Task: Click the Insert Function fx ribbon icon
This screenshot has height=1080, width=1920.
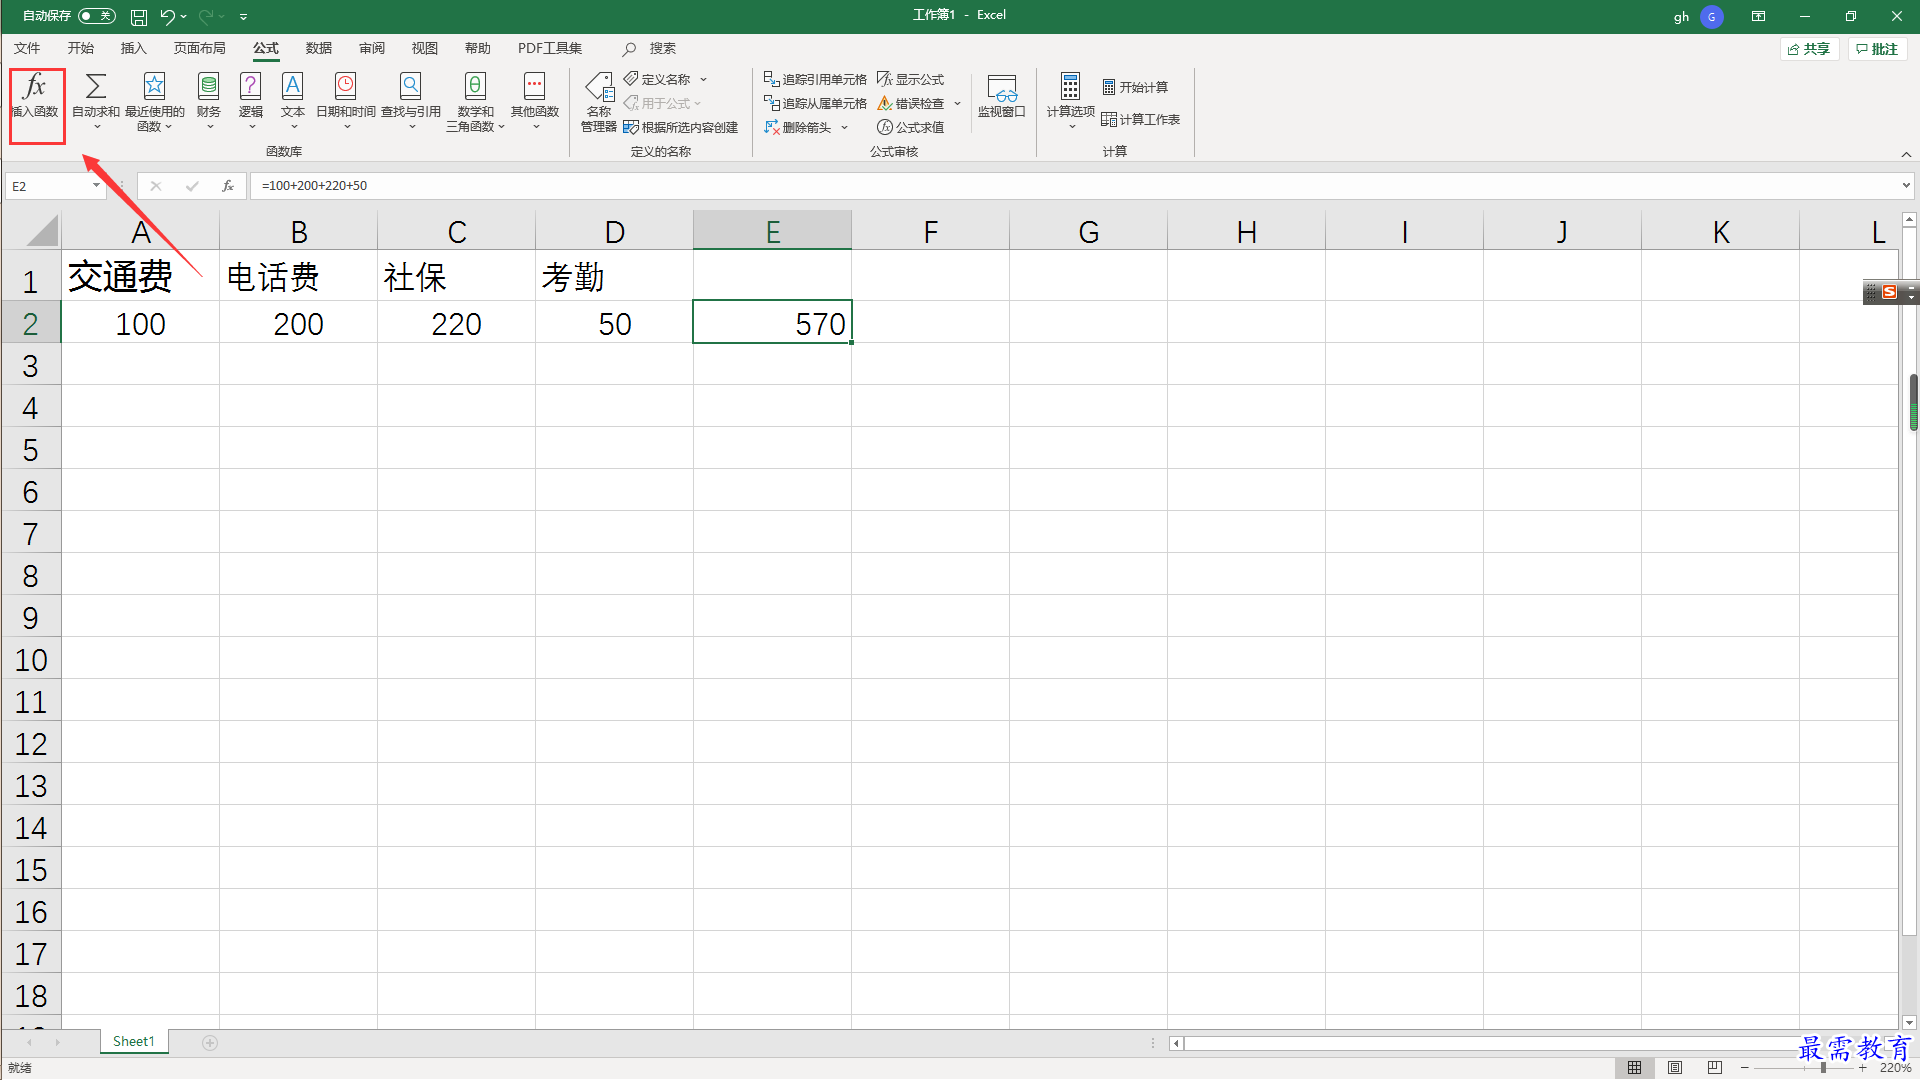Action: [x=36, y=97]
